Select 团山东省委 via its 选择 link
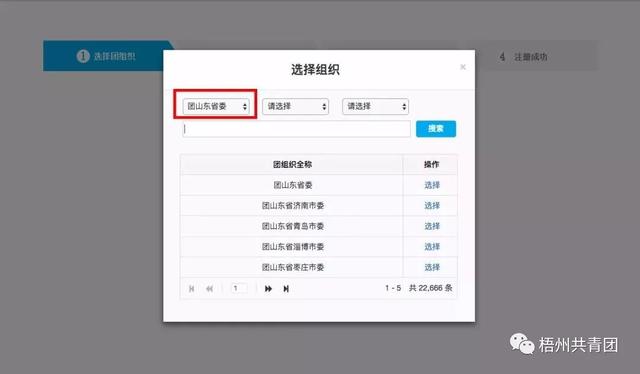Image resolution: width=640 pixels, height=374 pixels. (432, 185)
